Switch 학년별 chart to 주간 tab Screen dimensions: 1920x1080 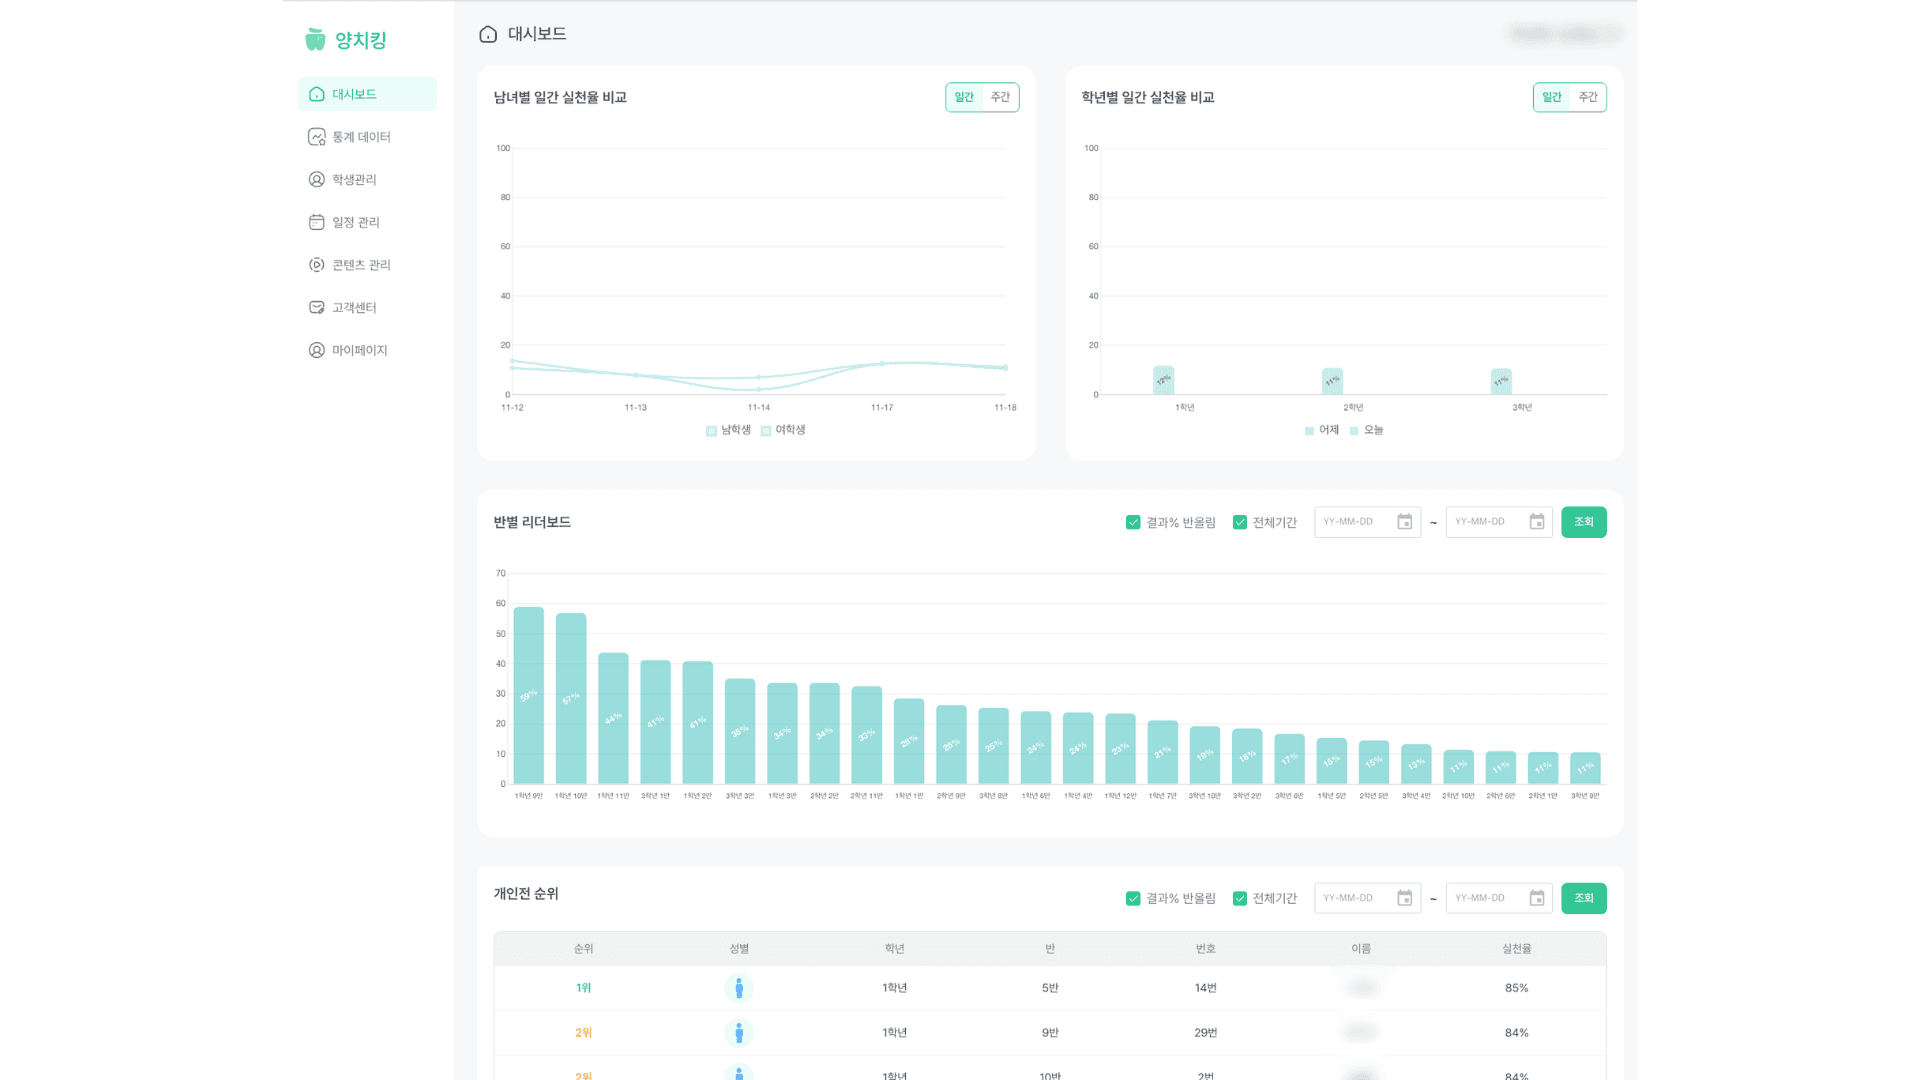tap(1588, 97)
